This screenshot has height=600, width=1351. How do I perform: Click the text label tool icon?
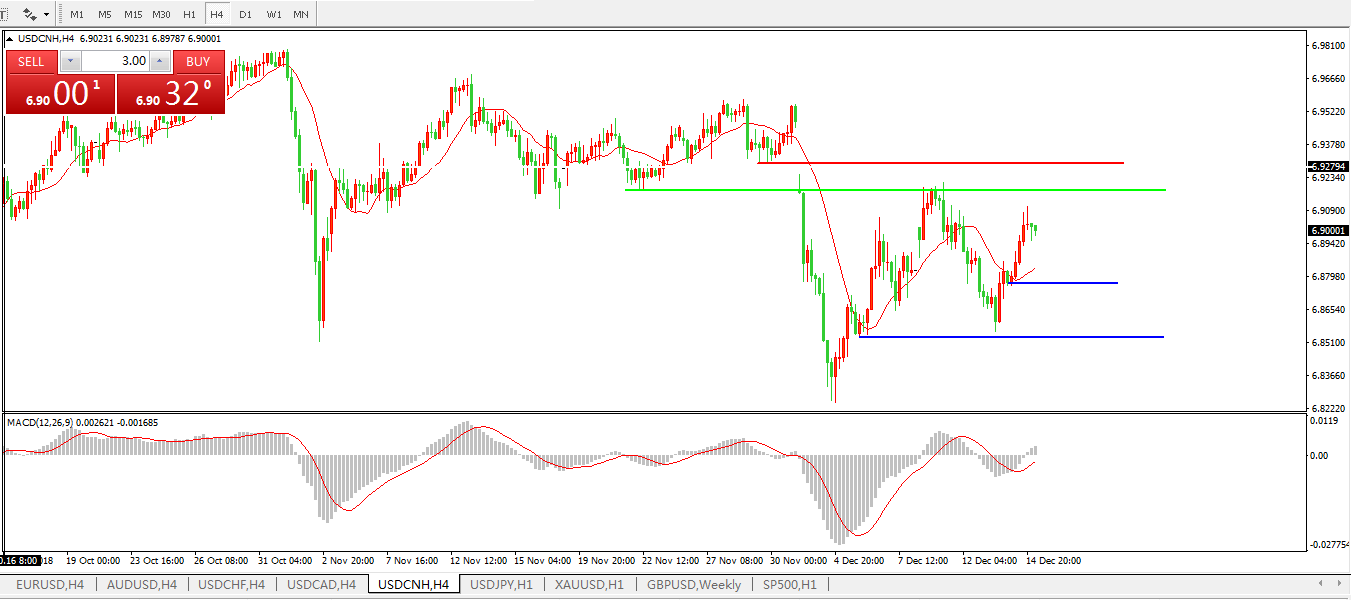tap(3, 14)
